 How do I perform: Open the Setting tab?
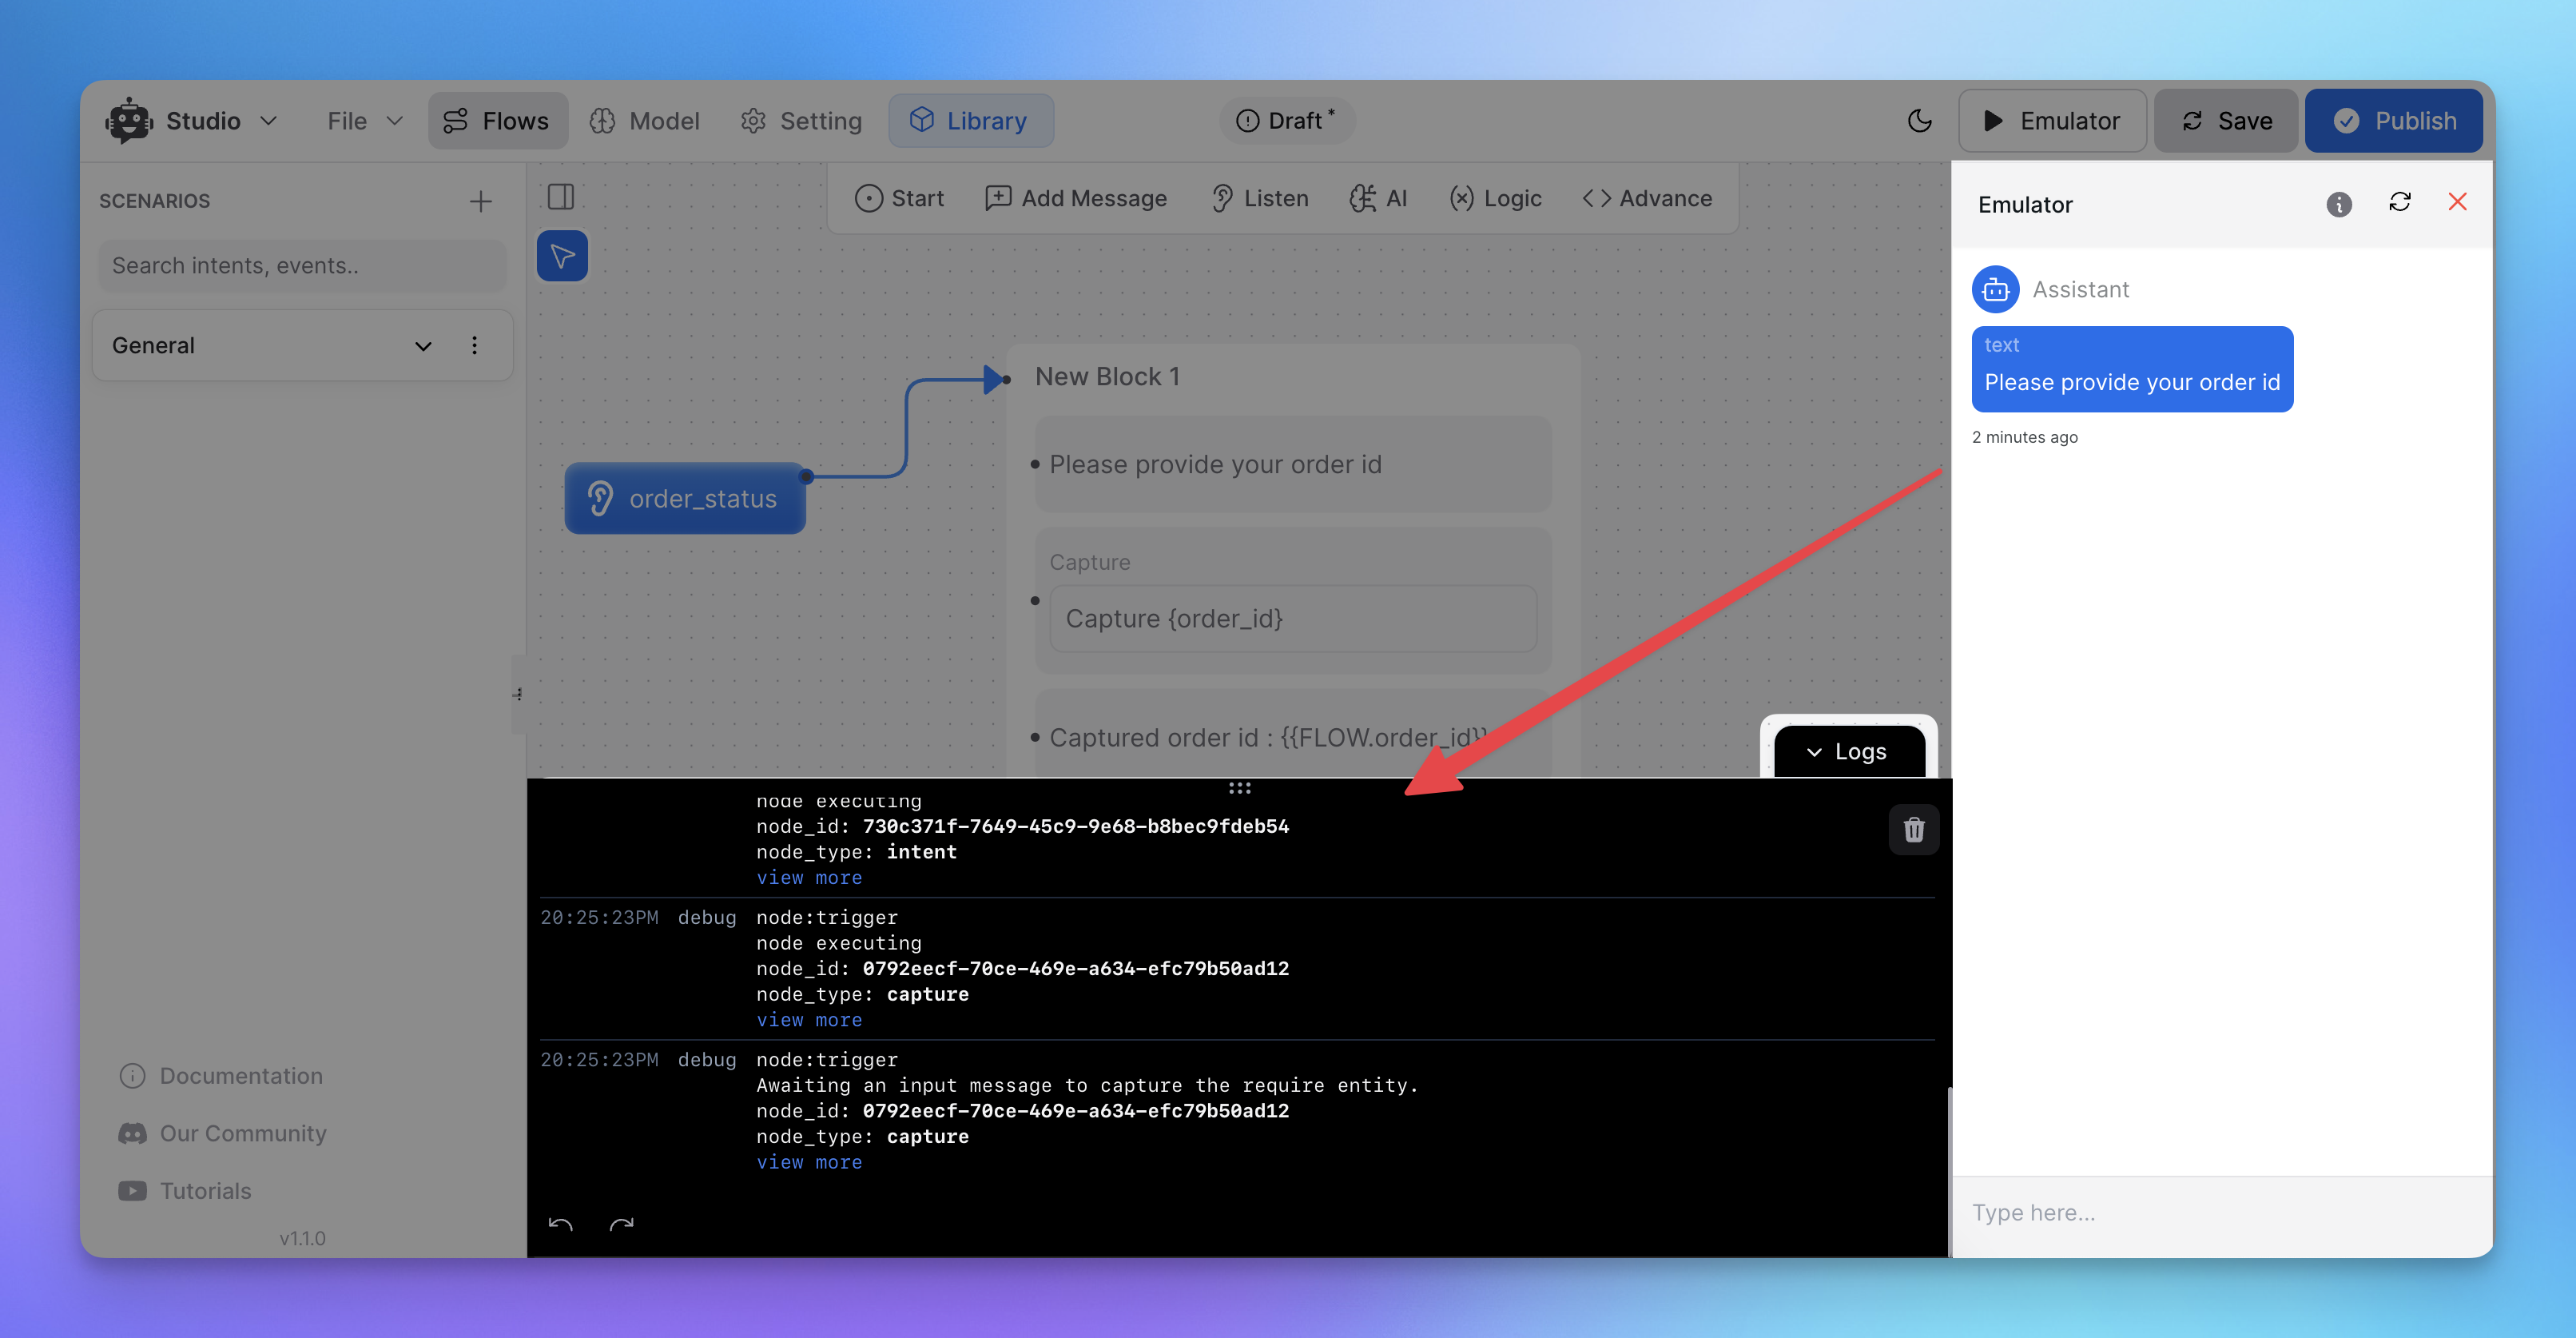click(801, 121)
